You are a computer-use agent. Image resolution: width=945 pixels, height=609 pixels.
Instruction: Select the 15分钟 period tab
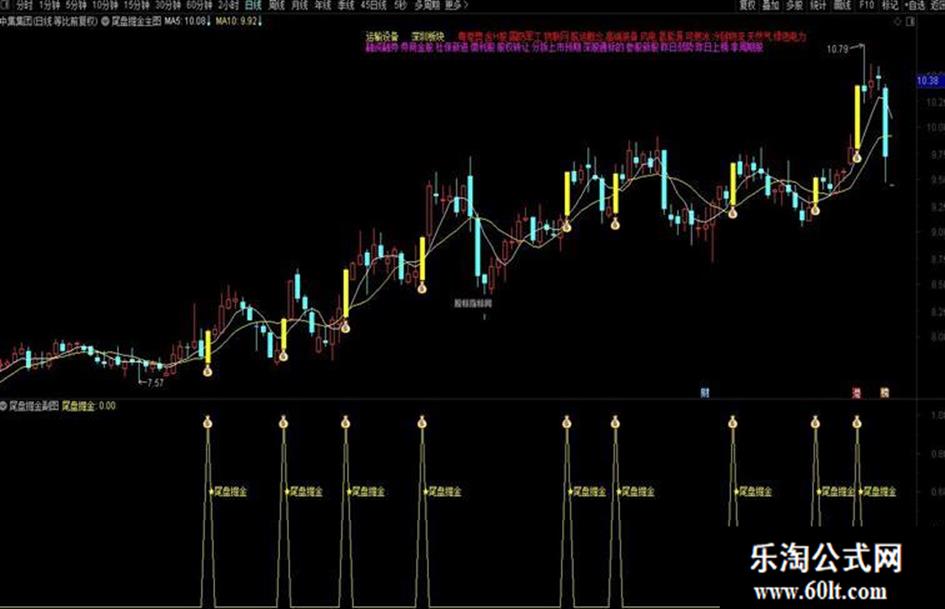[x=136, y=5]
